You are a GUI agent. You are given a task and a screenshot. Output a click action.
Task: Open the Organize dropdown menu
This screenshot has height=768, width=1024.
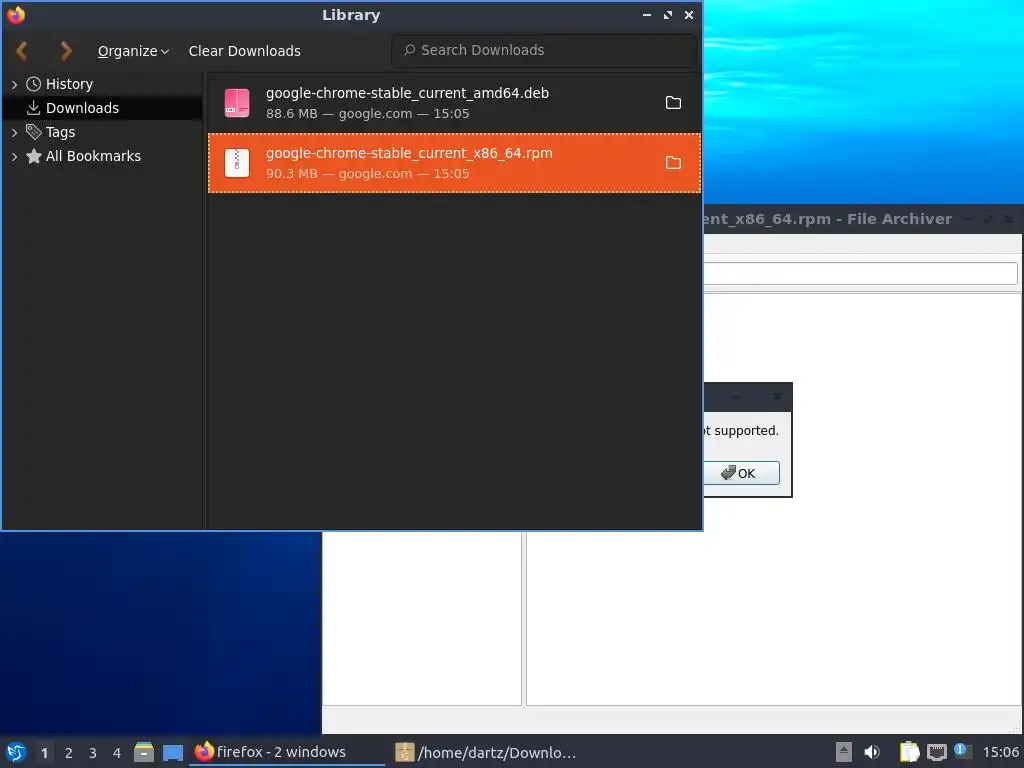coord(133,51)
